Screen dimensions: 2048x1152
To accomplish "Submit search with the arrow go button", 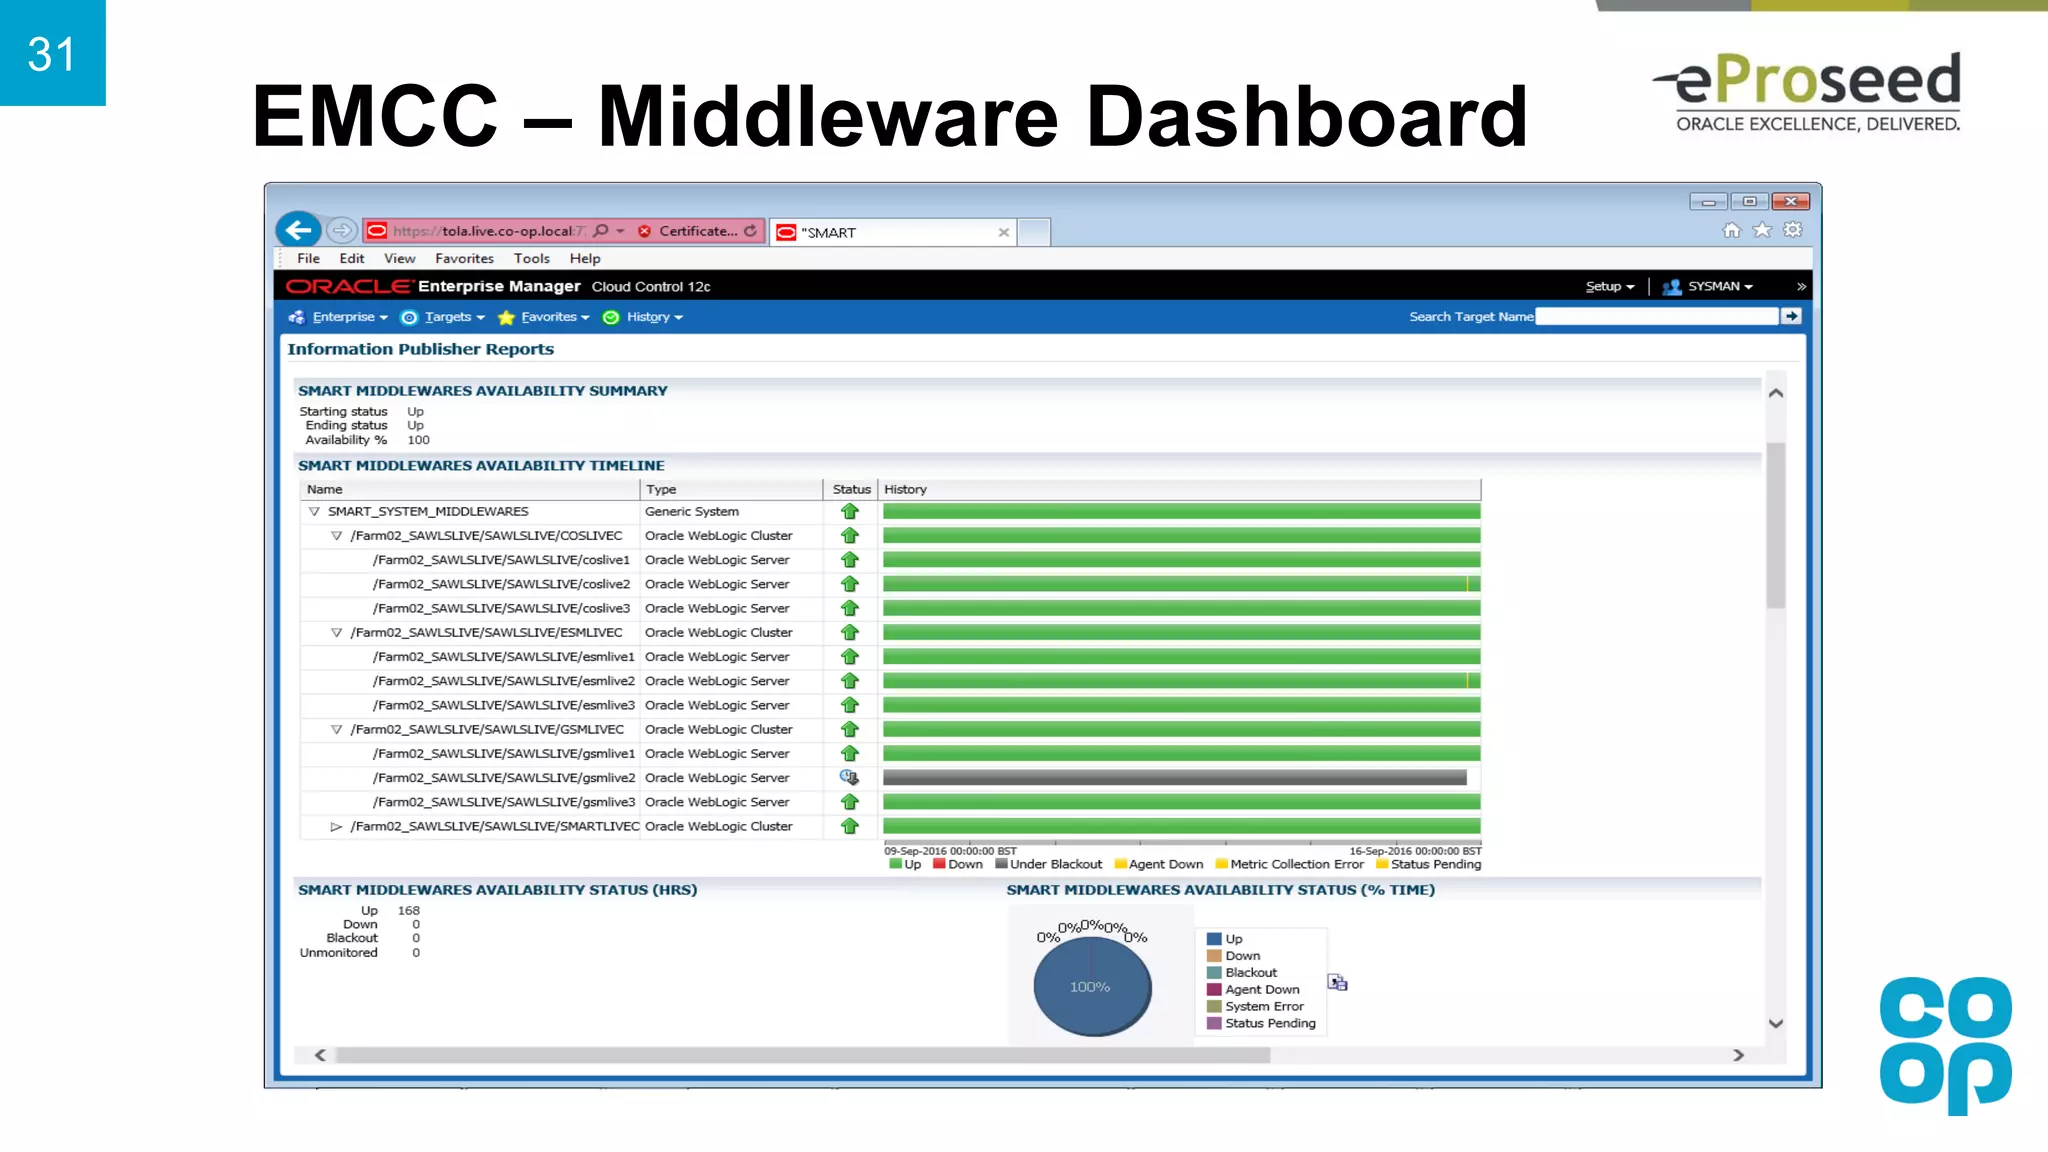I will 1791,316.
